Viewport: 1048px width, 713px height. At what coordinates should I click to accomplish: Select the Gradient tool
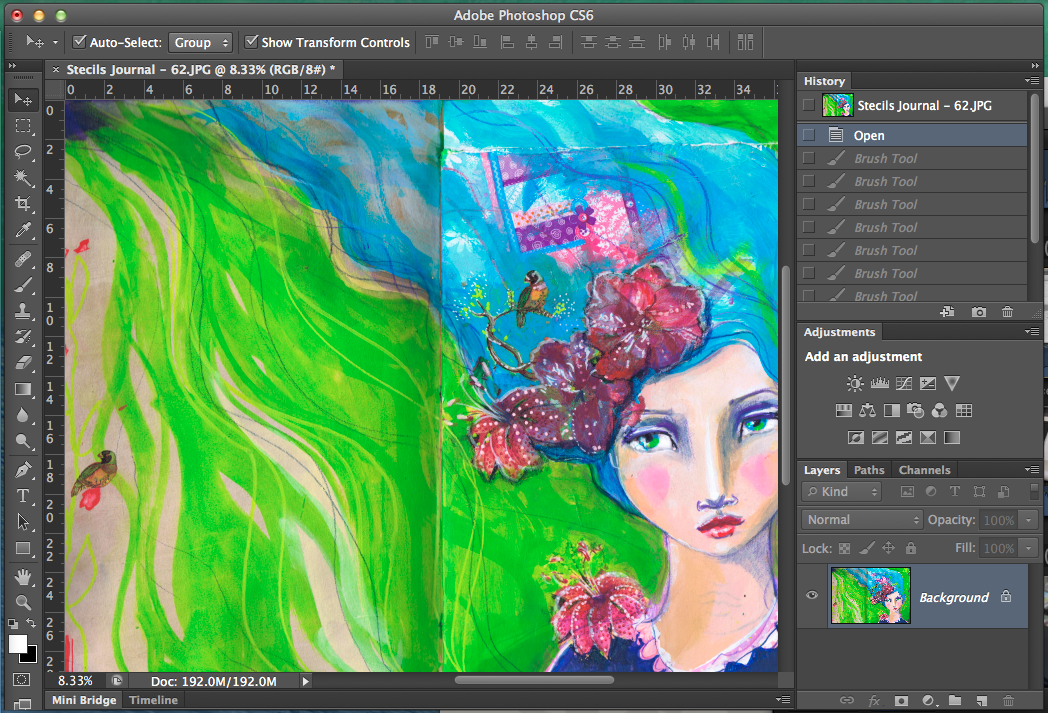tap(23, 389)
